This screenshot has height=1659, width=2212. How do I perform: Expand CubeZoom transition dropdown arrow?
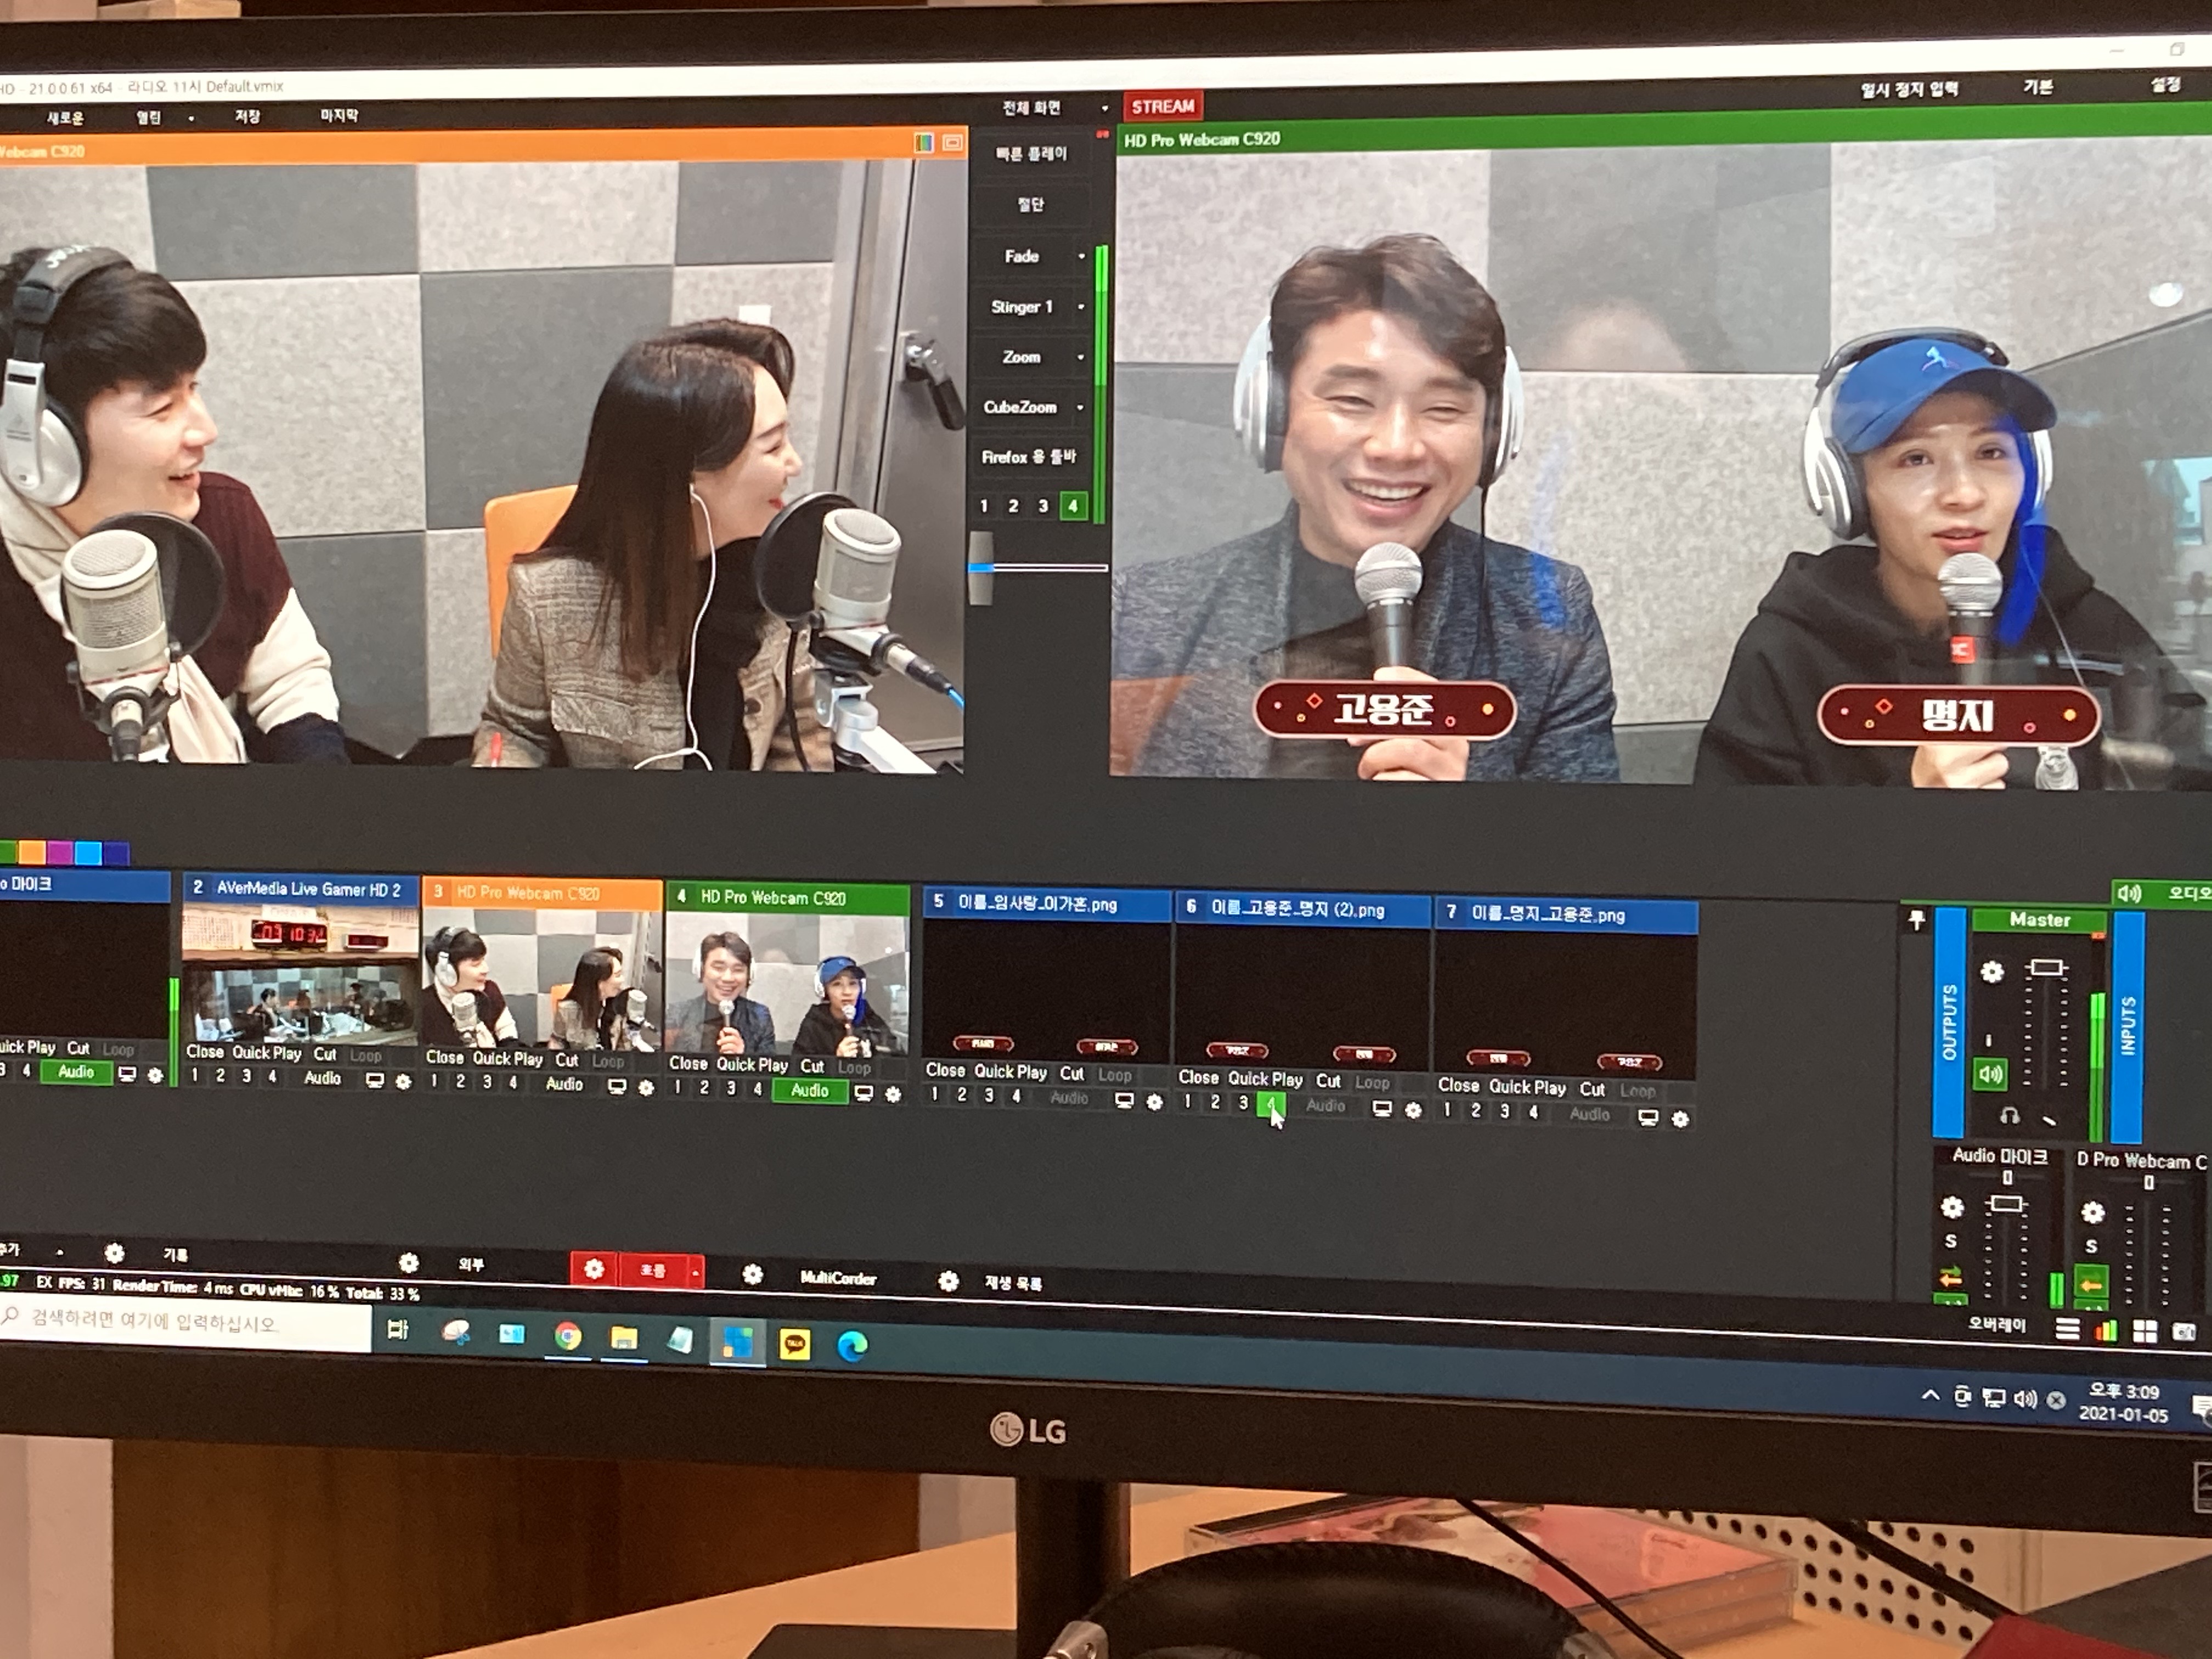point(1080,407)
